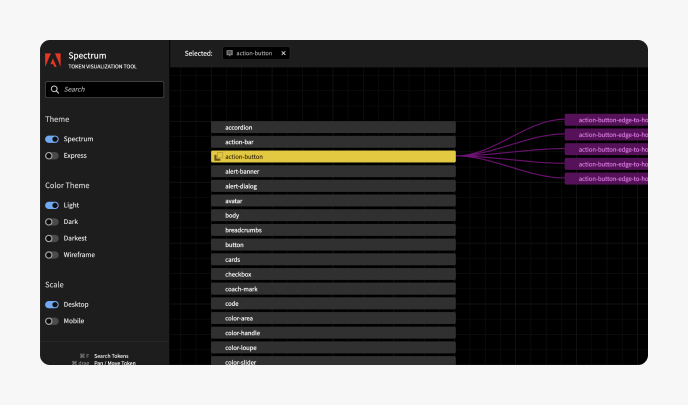
Task: Select the color-slider component row
Action: (x=333, y=361)
